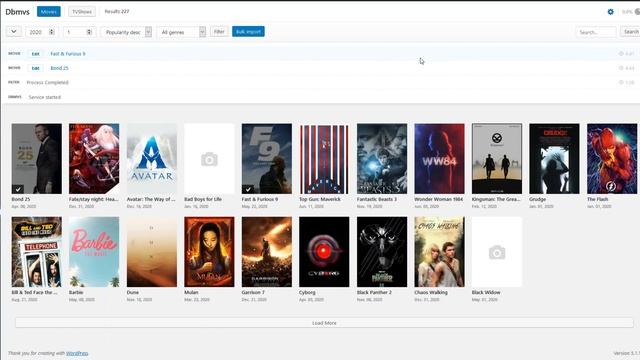
Task: Click the Process Completed log message
Action: click(47, 82)
